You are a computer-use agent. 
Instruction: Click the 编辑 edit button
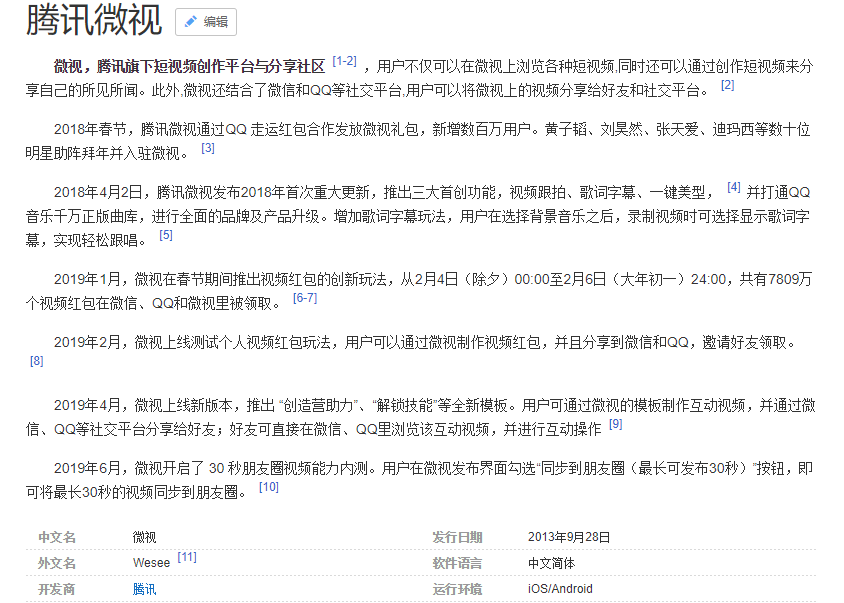(x=206, y=22)
